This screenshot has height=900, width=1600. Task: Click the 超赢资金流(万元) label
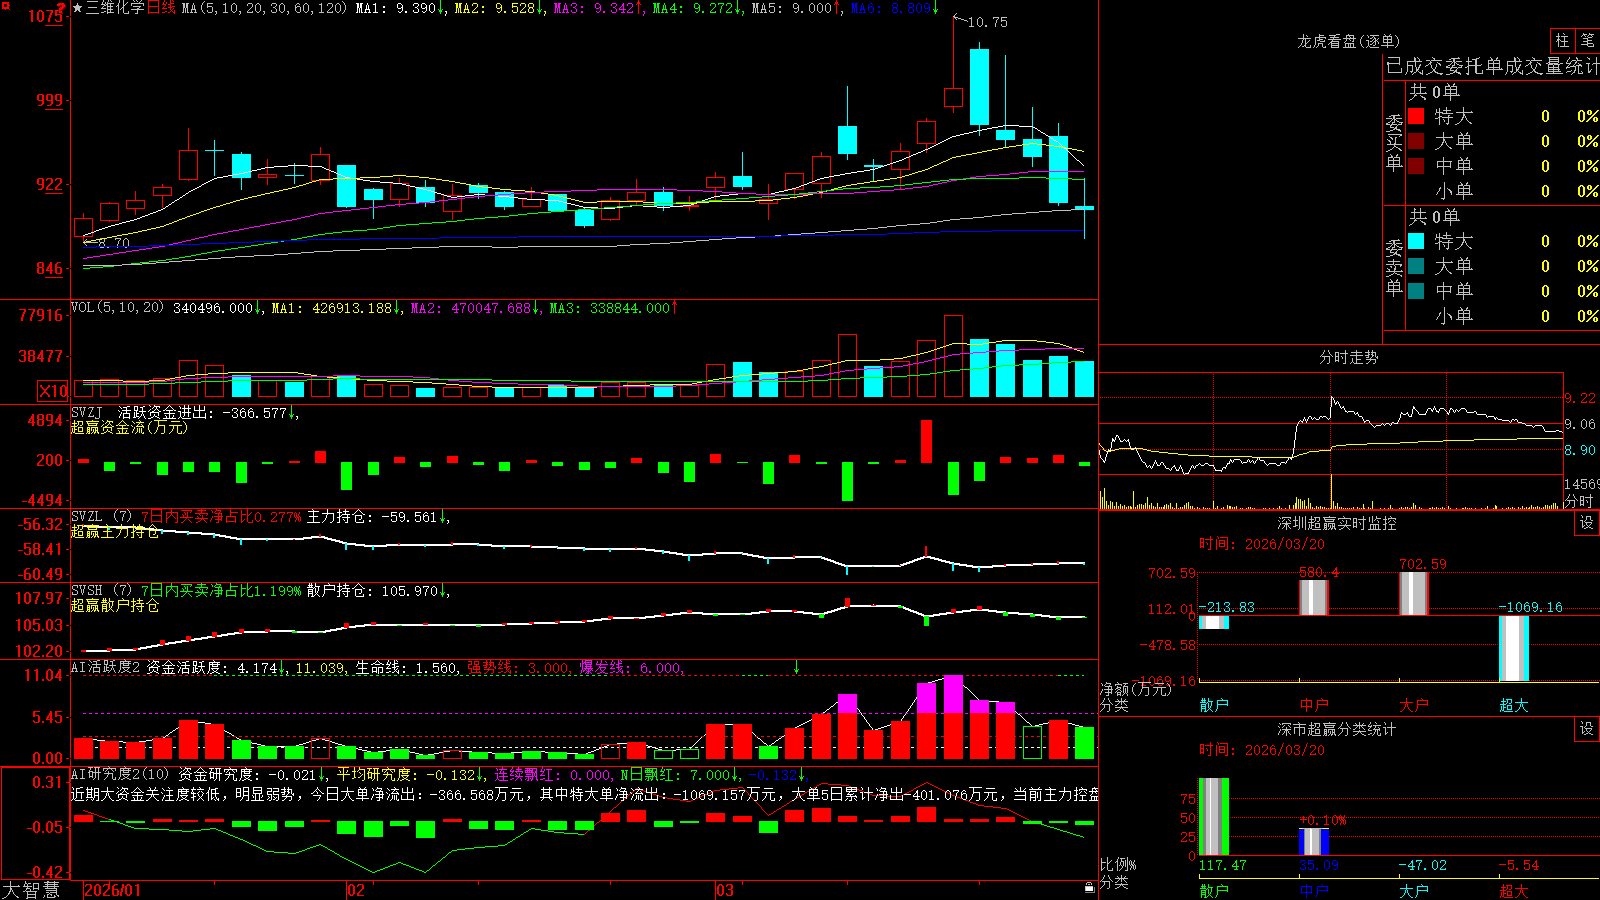[129, 428]
